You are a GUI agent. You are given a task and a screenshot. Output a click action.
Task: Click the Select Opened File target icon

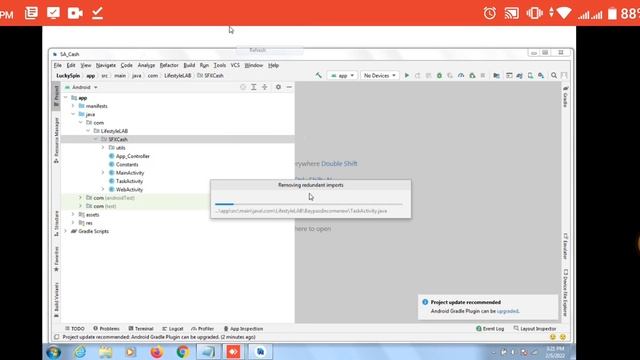tap(243, 87)
